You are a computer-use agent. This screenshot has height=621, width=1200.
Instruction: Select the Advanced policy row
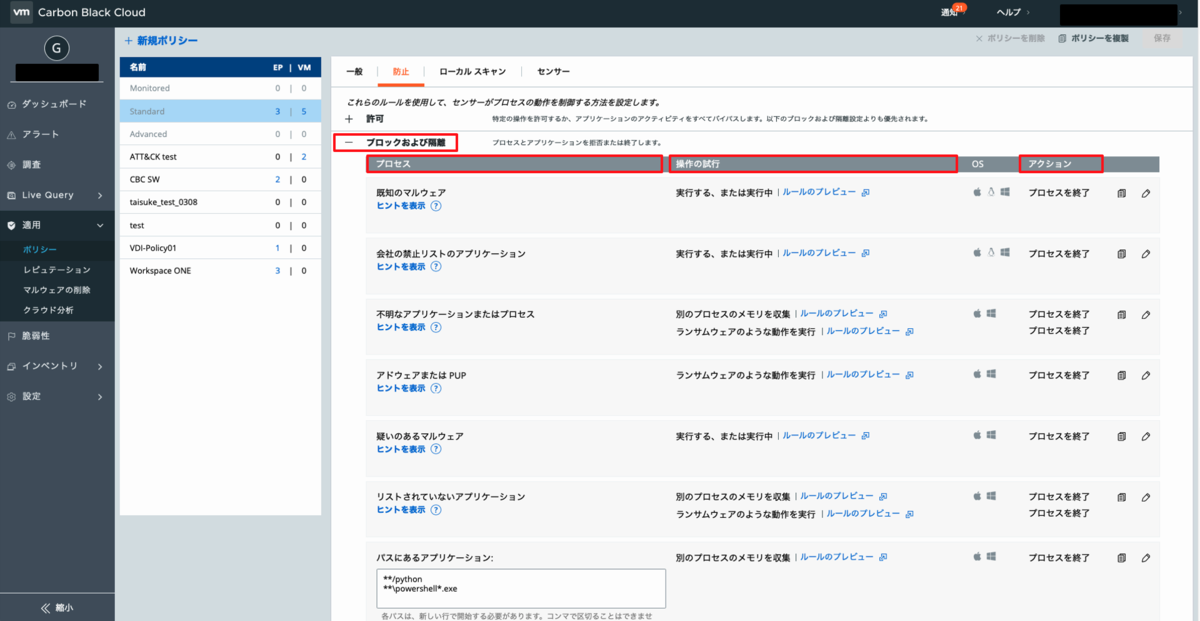220,134
